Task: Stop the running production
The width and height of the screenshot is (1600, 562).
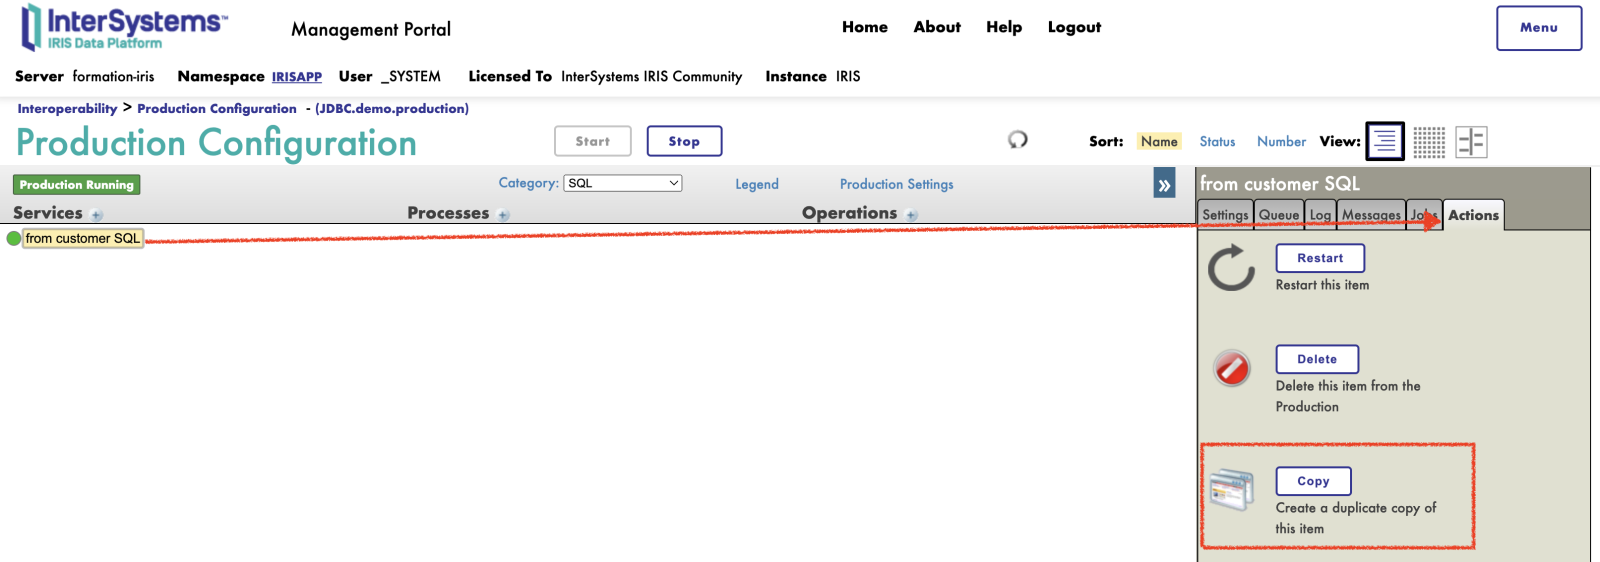Action: (x=684, y=141)
